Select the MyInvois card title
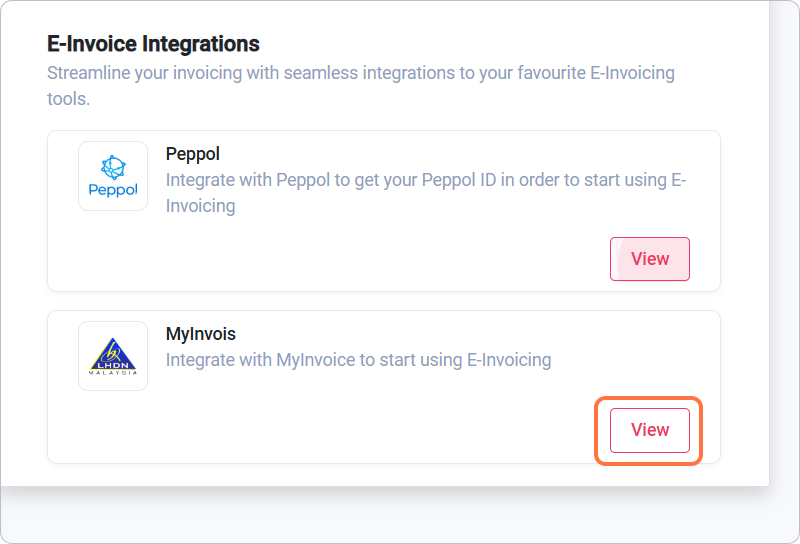The image size is (800, 544). click(200, 334)
